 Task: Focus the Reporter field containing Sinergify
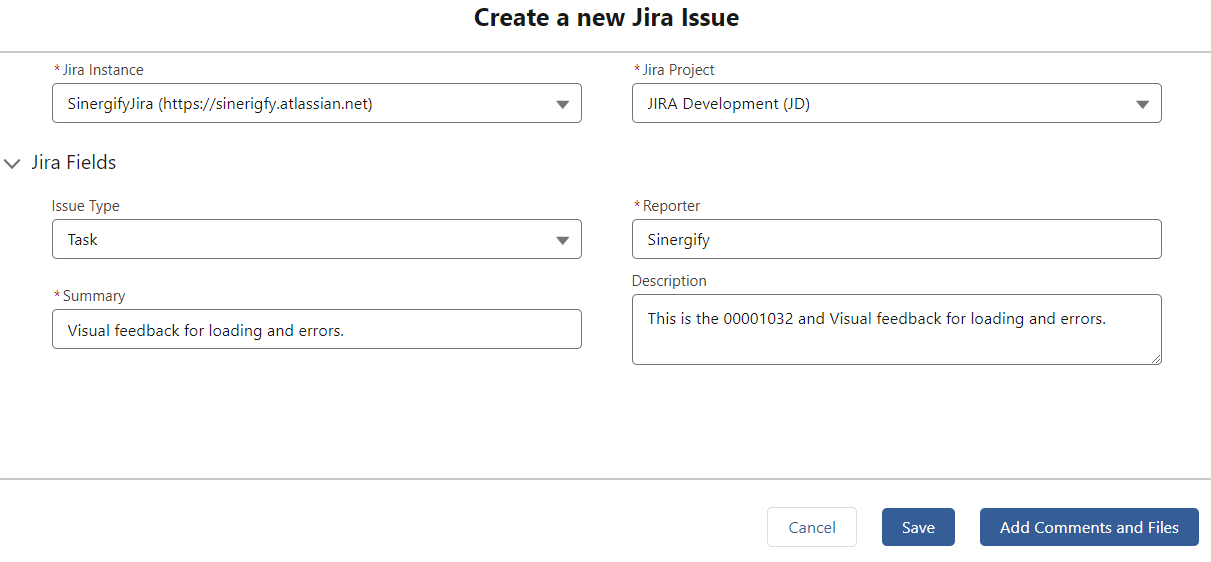897,239
